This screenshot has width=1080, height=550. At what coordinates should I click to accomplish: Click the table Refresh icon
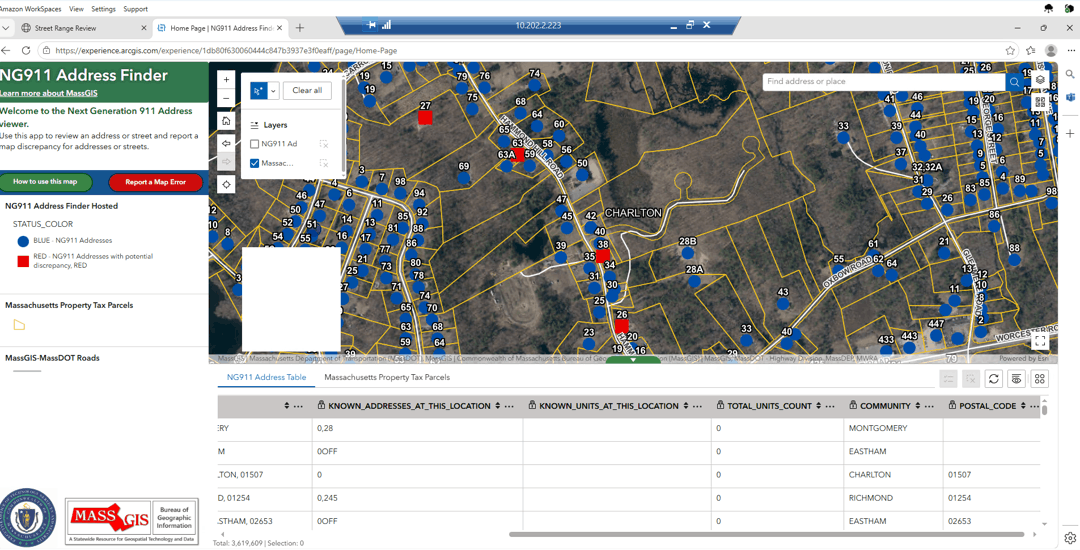pos(993,379)
